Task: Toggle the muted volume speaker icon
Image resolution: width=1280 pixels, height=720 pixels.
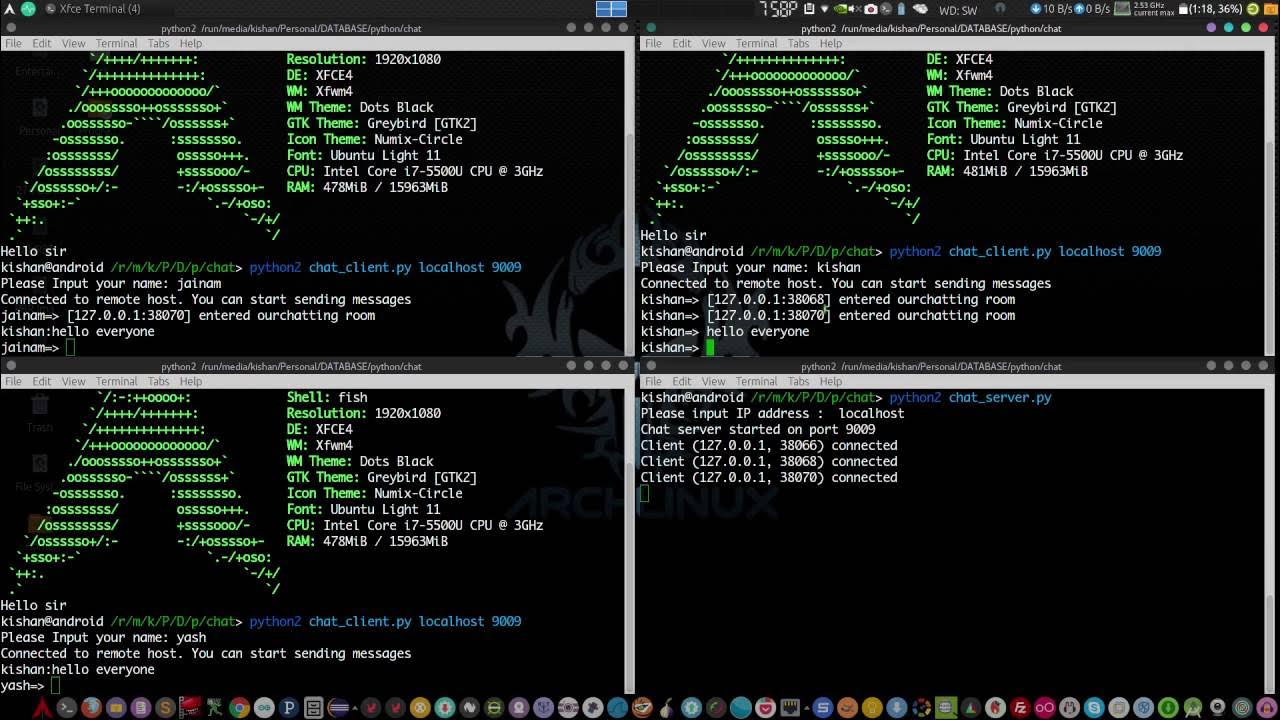Action: coord(855,9)
